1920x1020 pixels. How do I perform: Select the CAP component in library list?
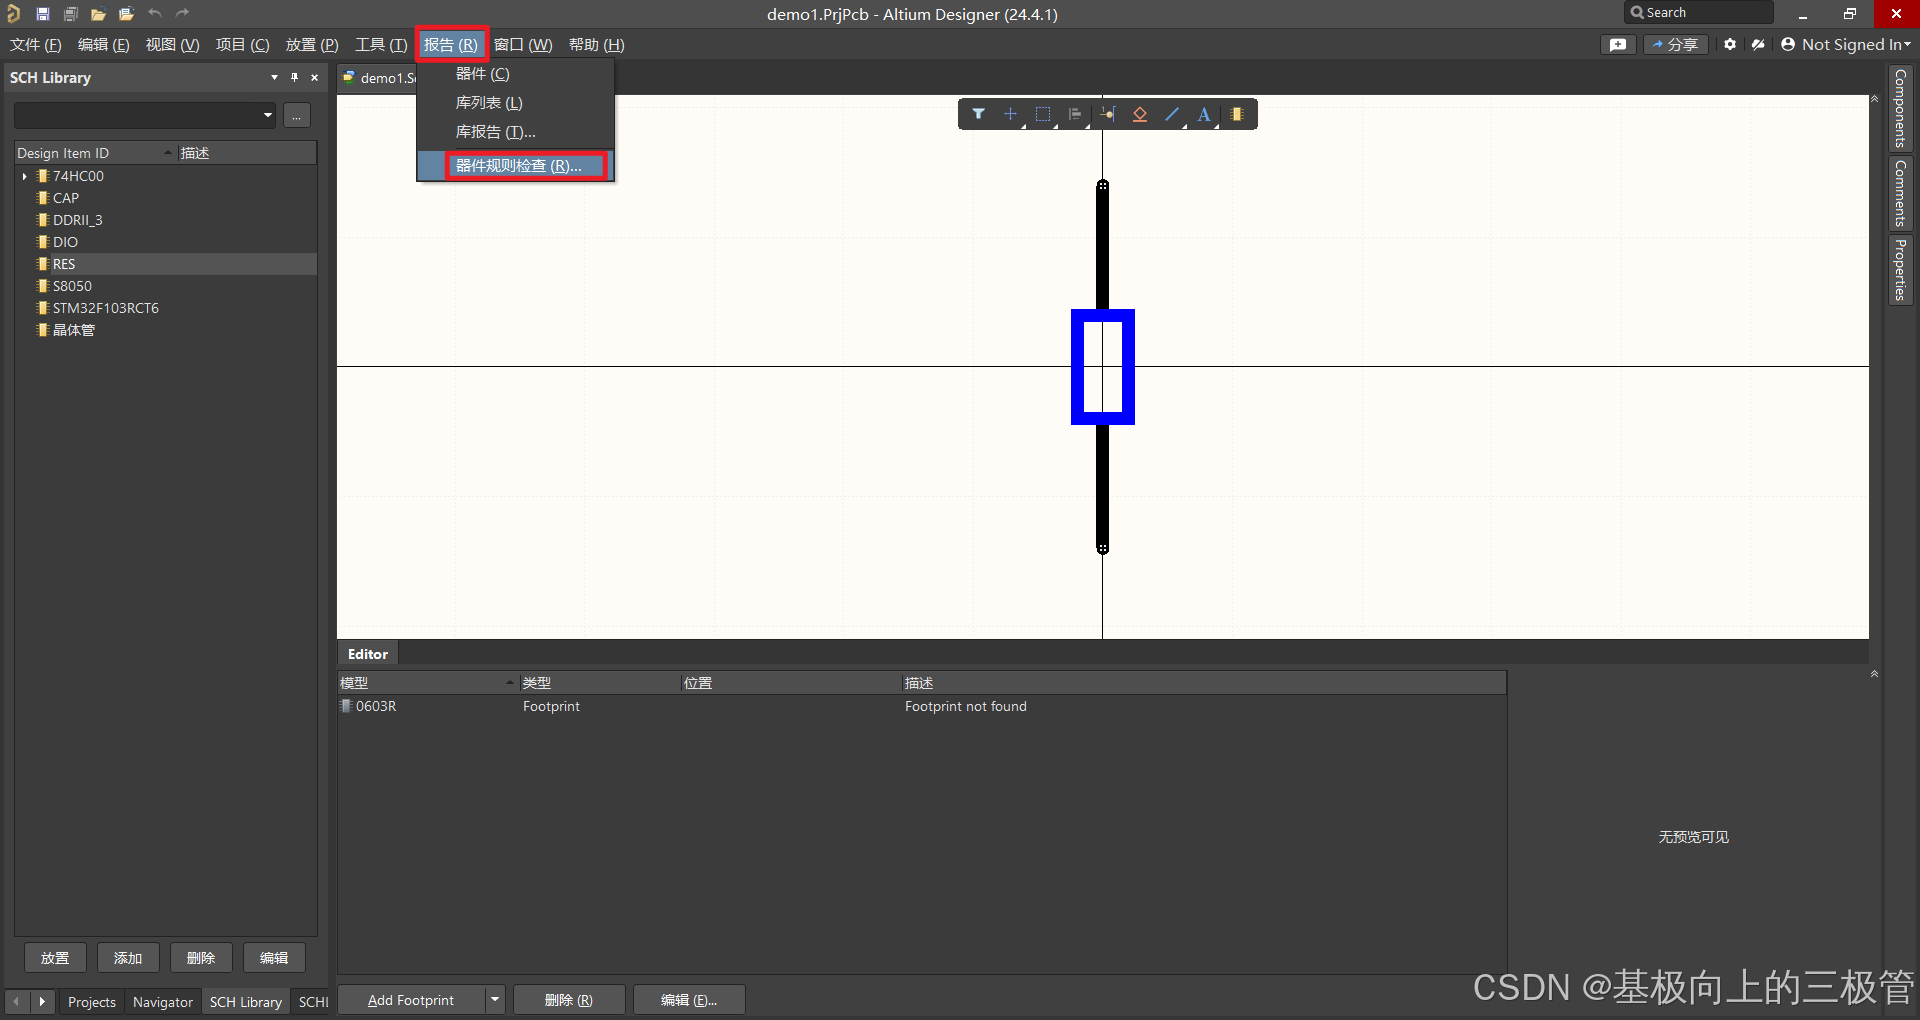click(x=166, y=198)
